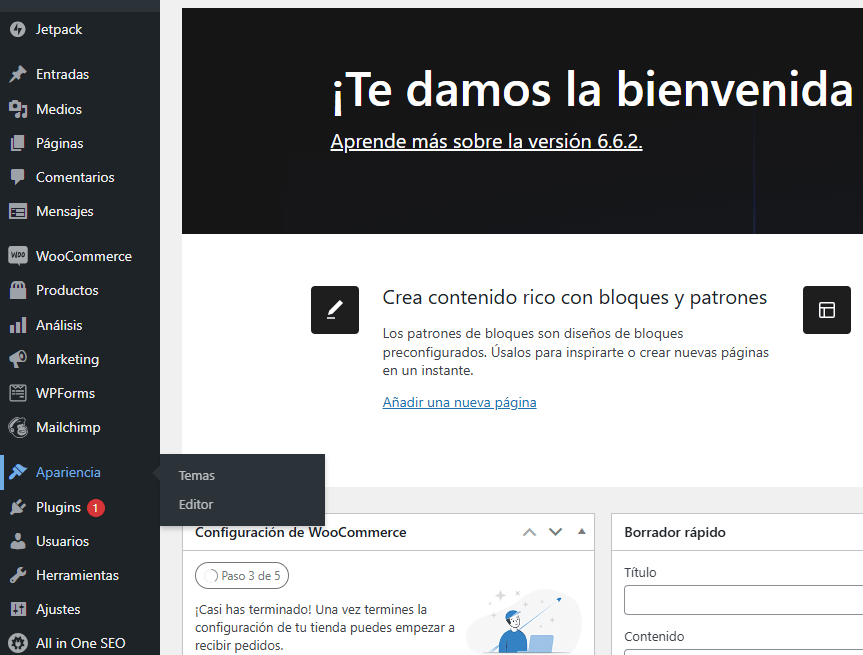The height and width of the screenshot is (655, 863).
Task: Click the Marketing megaphone icon
Action: tap(18, 359)
